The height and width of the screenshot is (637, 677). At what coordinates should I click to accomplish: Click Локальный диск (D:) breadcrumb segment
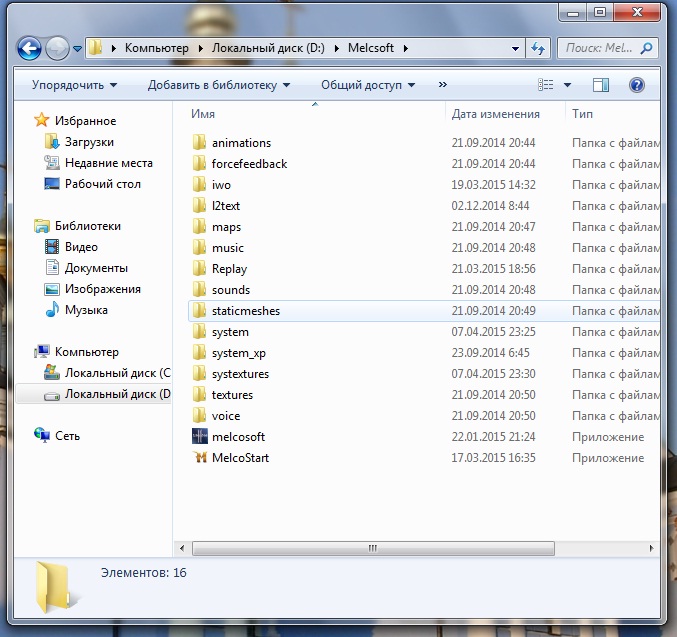pos(268,48)
